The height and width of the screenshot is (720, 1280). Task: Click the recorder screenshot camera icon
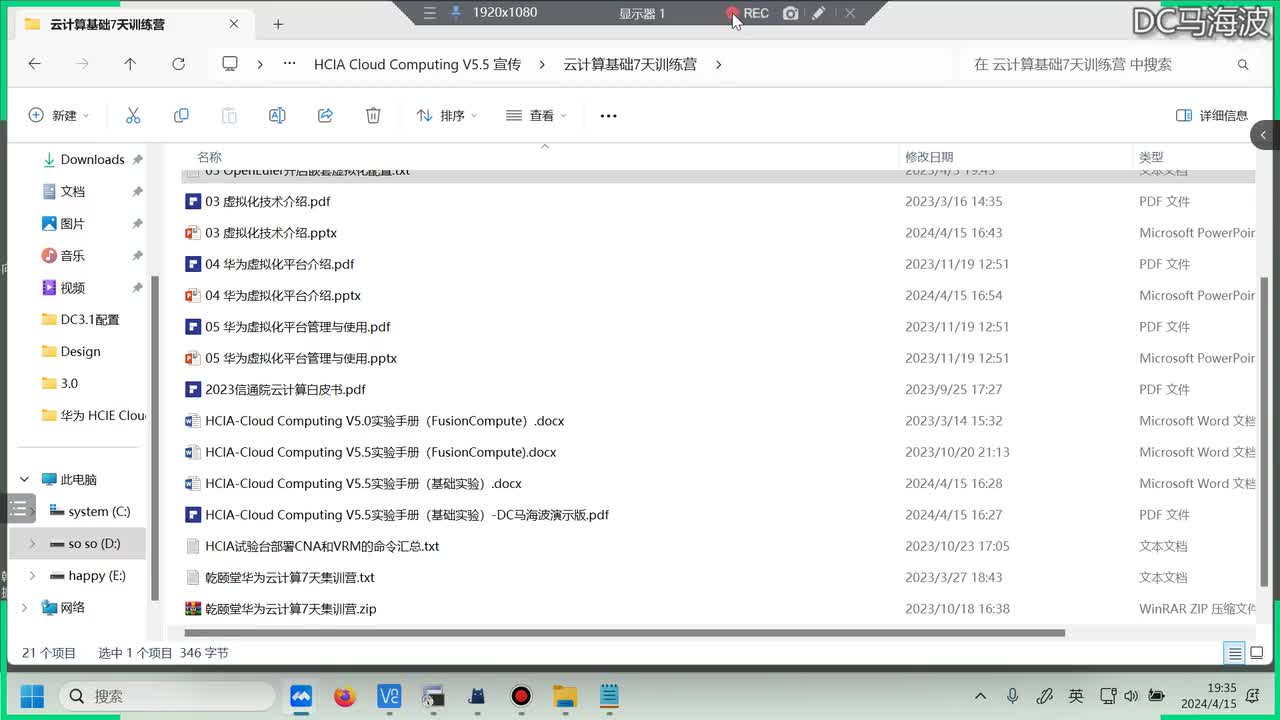pos(790,13)
